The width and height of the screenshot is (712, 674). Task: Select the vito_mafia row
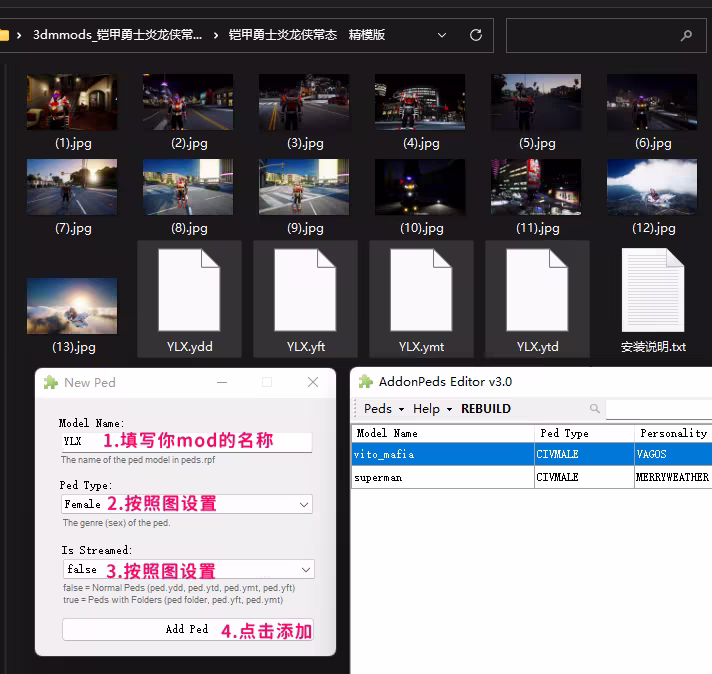[x=443, y=454]
